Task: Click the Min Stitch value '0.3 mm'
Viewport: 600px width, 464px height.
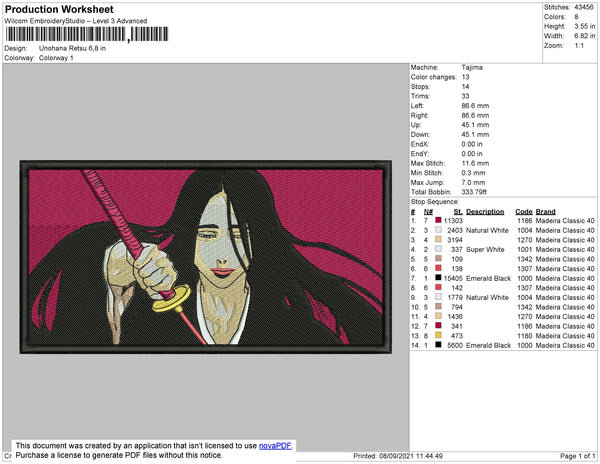Action: point(473,173)
